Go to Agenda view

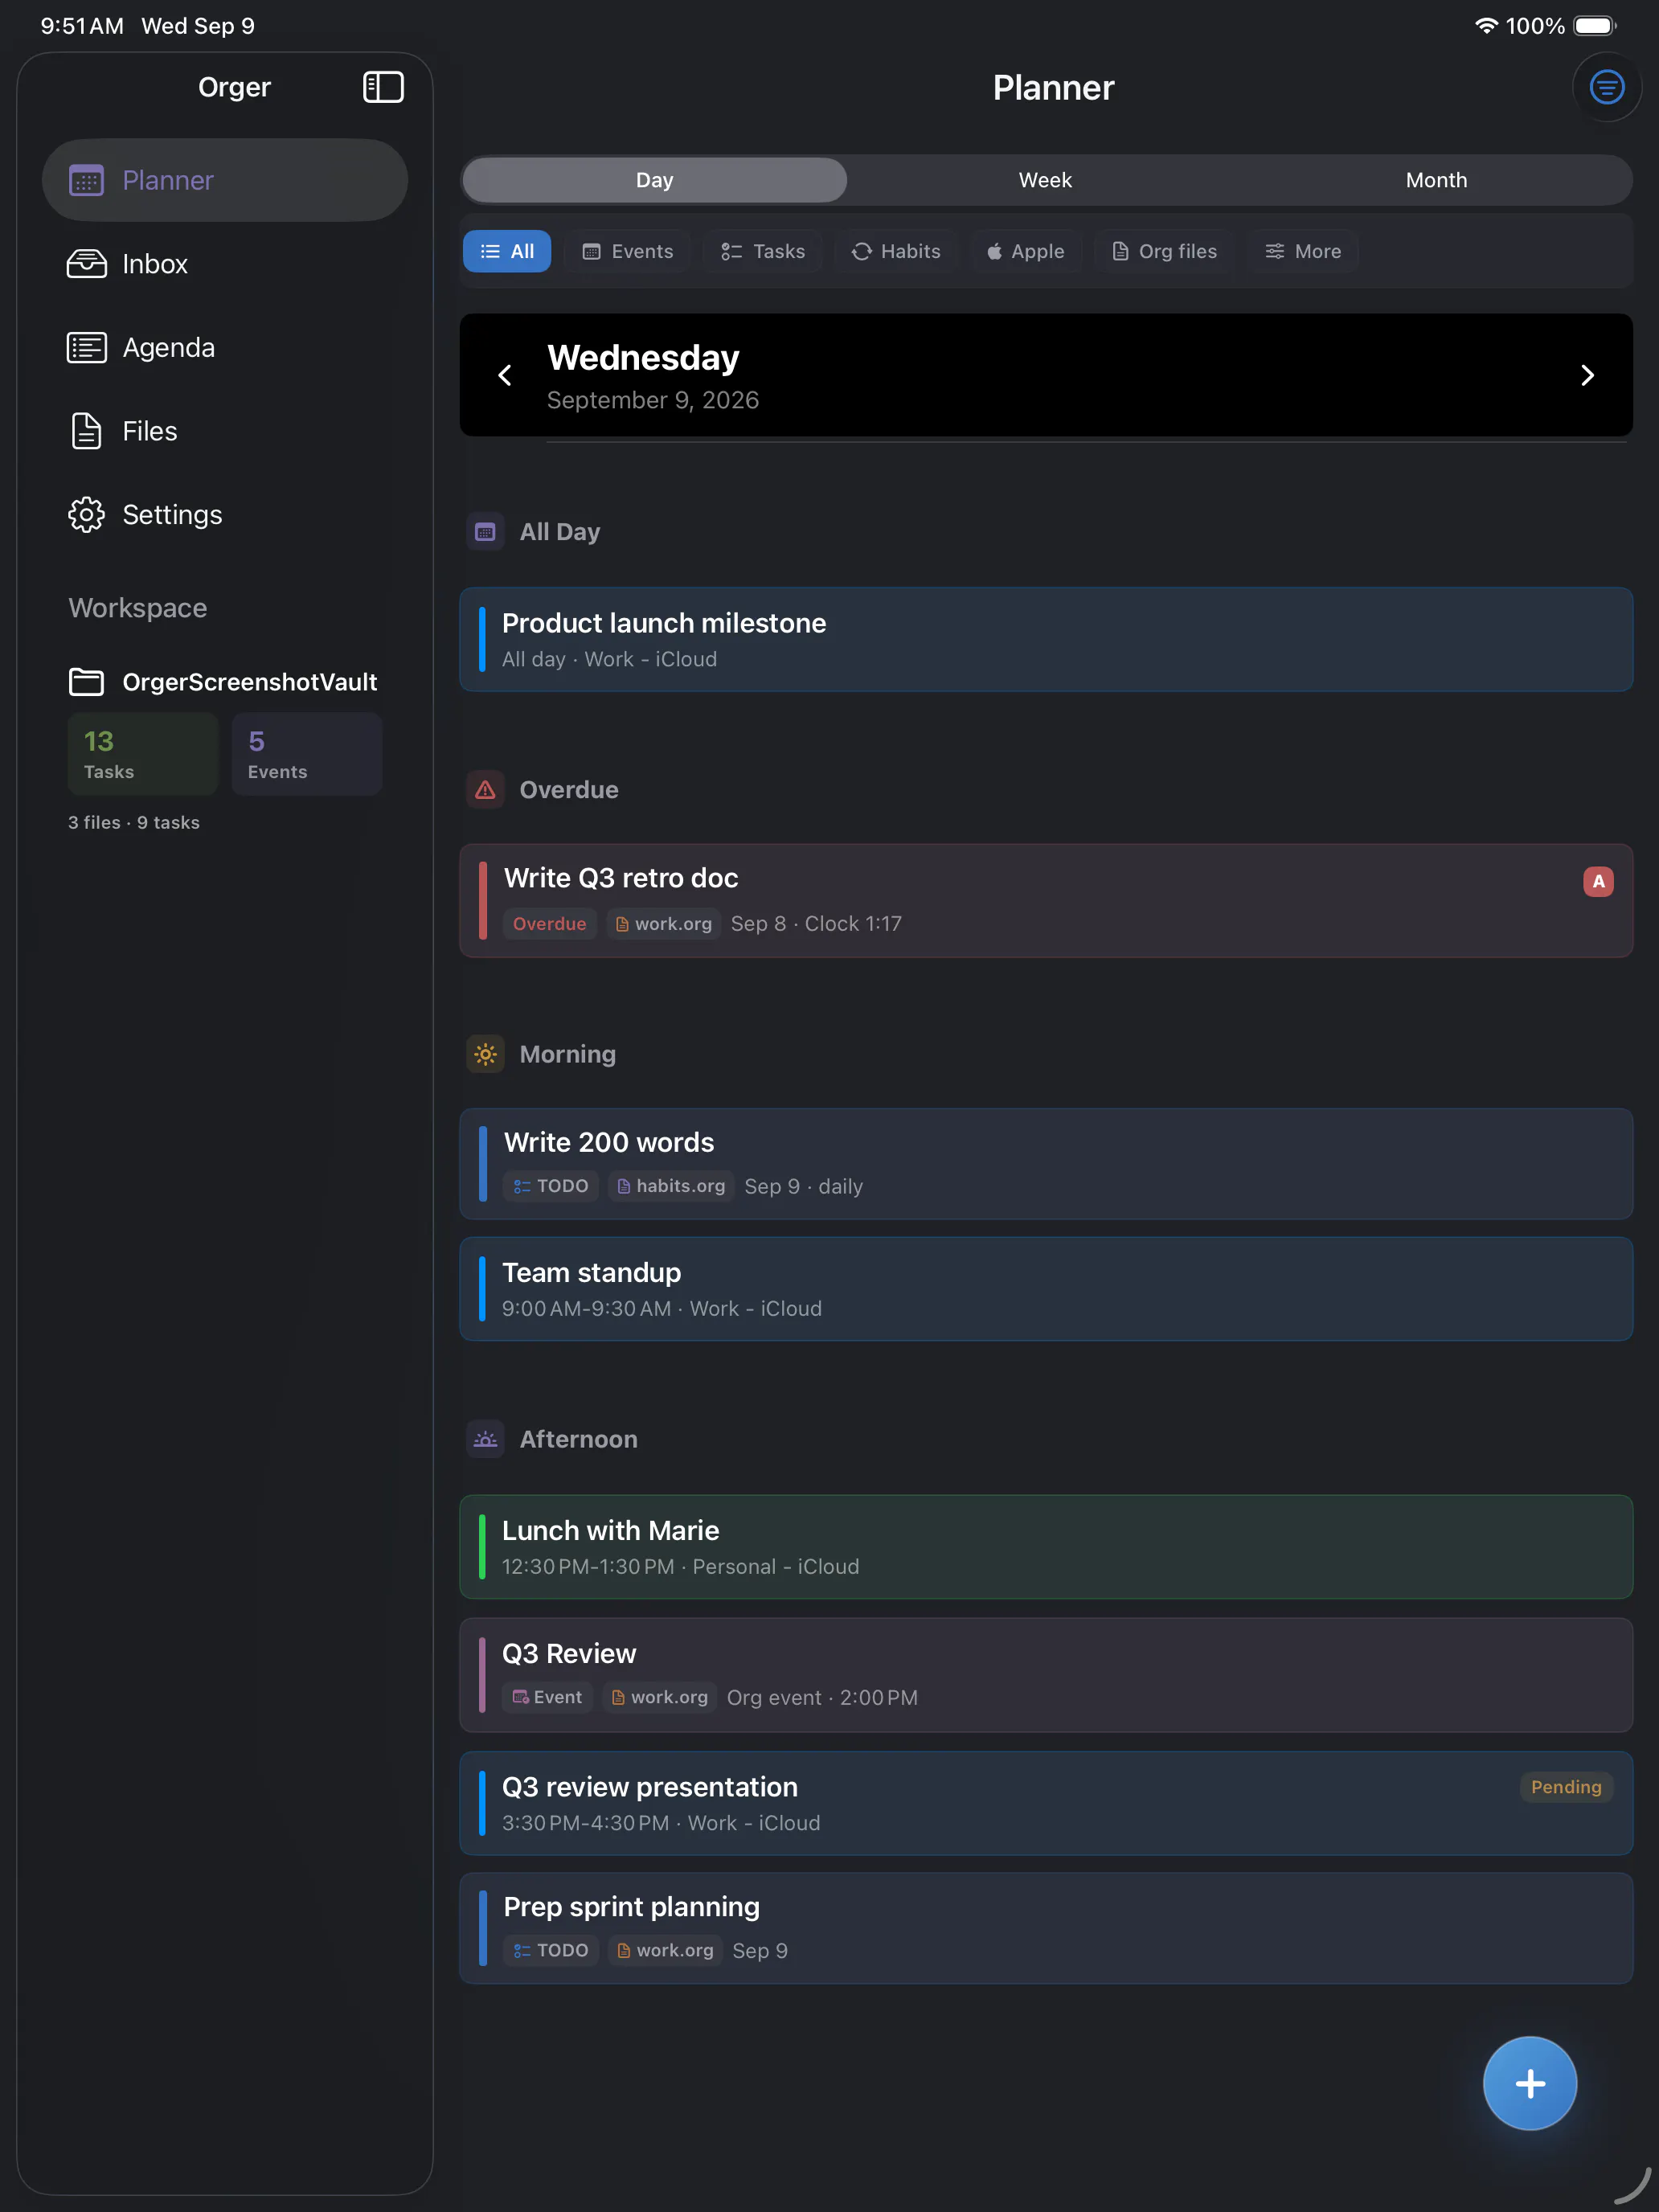coord(225,347)
